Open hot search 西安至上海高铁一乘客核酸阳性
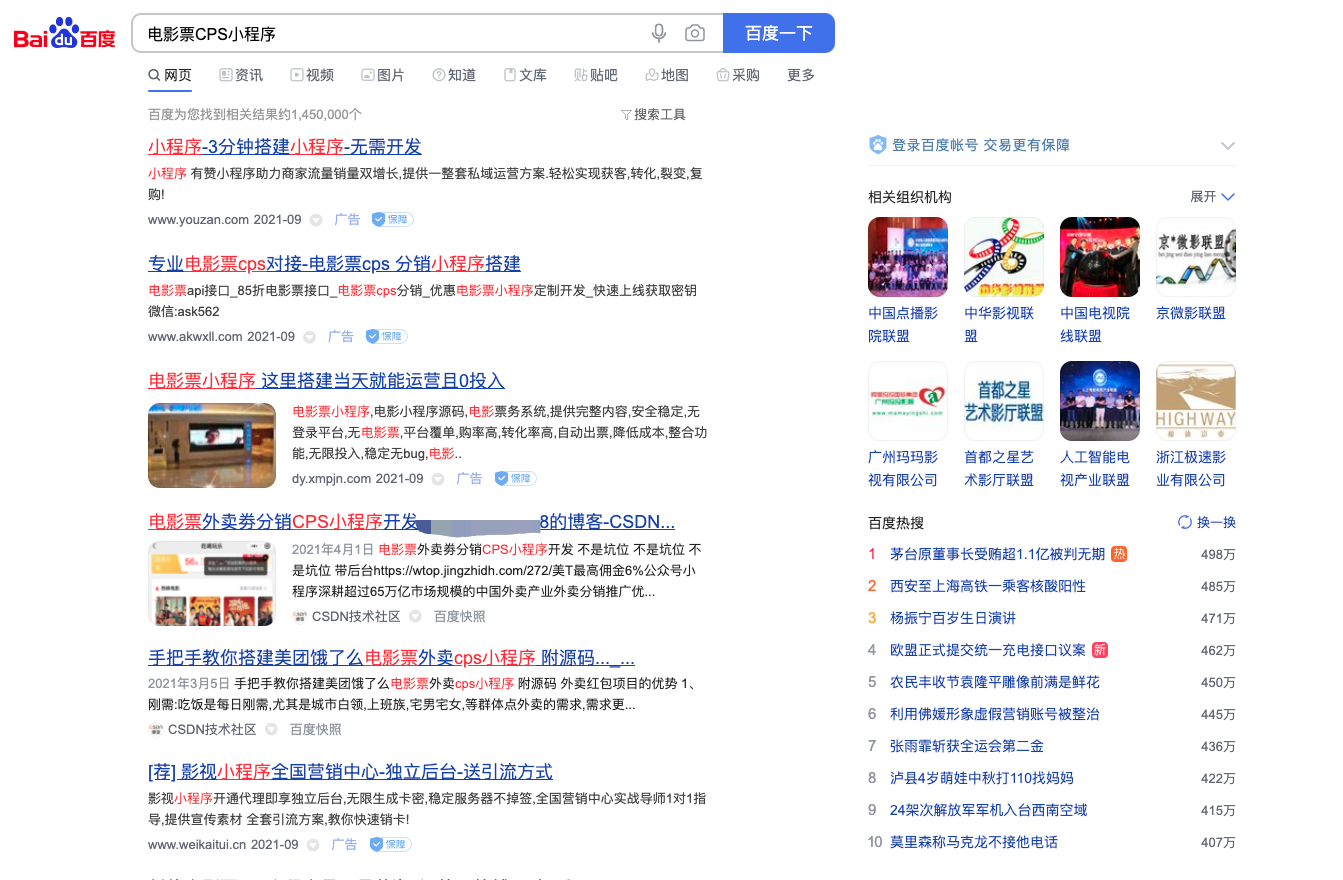 click(988, 586)
